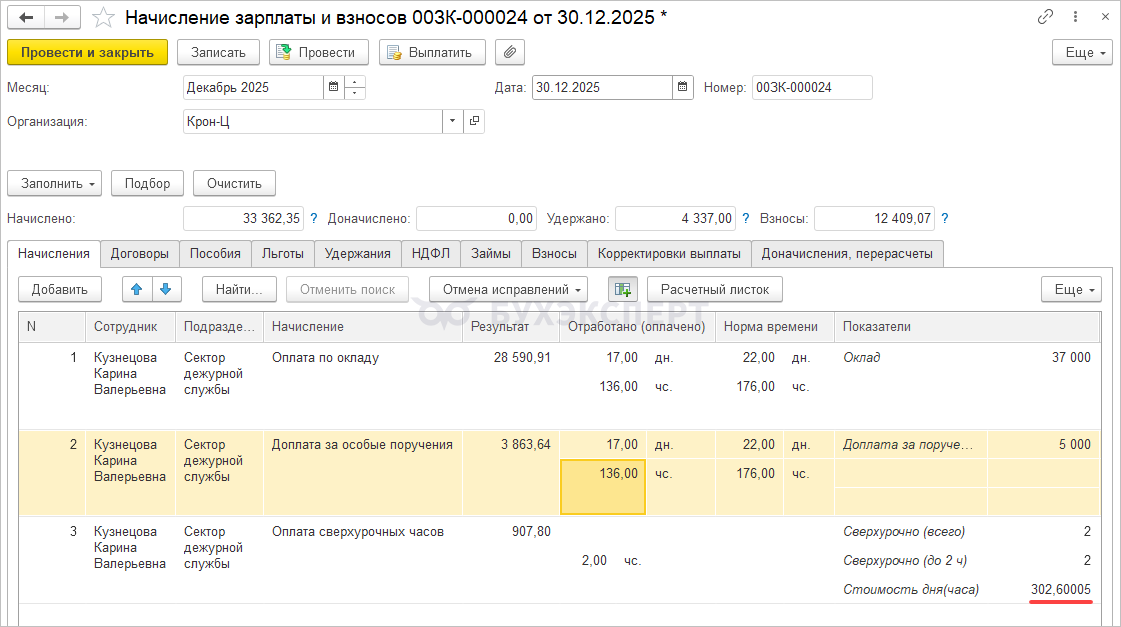Image resolution: width=1121 pixels, height=627 pixels.
Task: Open the top-right Еще menu
Action: click(x=1082, y=52)
